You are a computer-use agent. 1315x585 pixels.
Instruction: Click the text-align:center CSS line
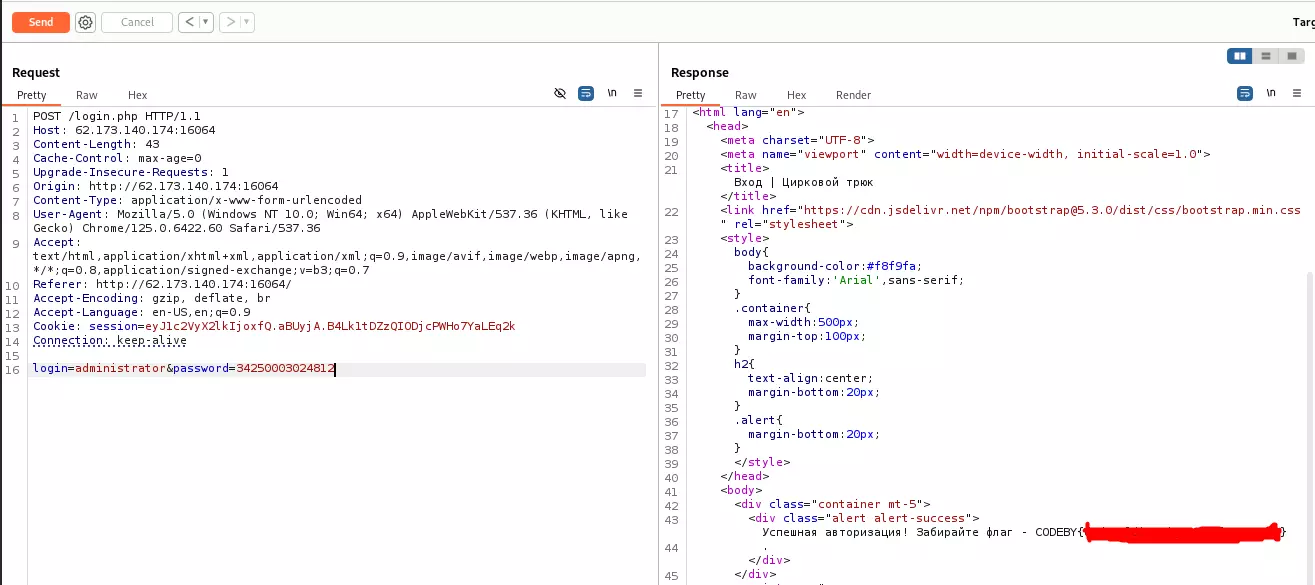(810, 378)
